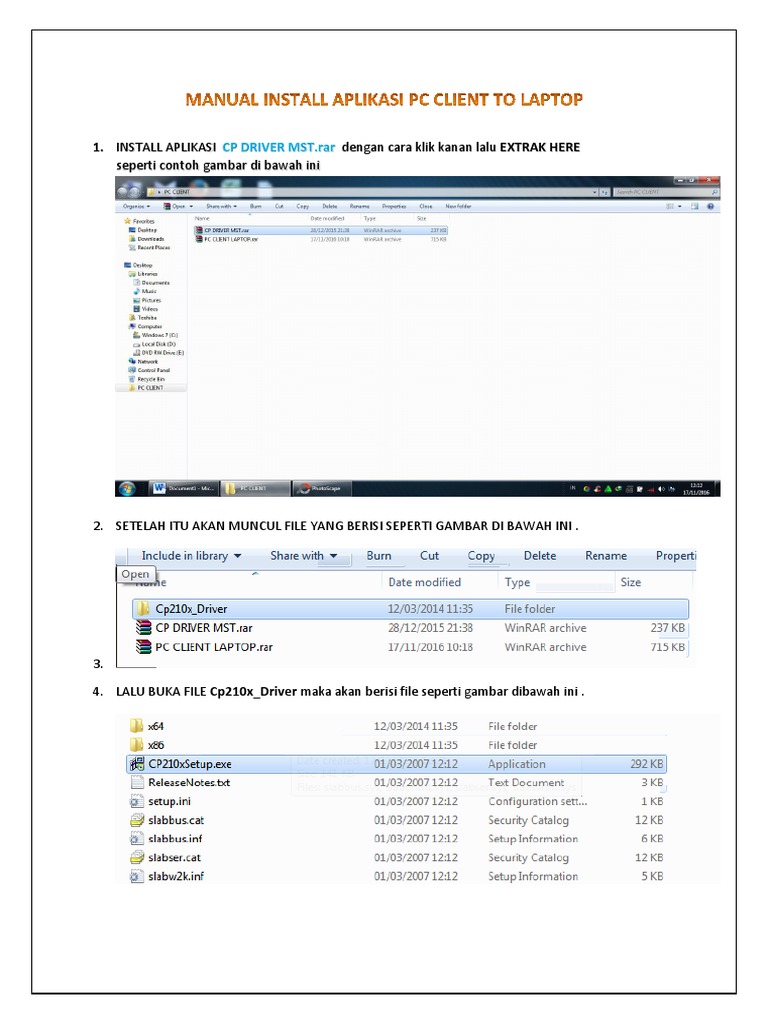Click the slabser.cat catalog icon

(x=136, y=857)
